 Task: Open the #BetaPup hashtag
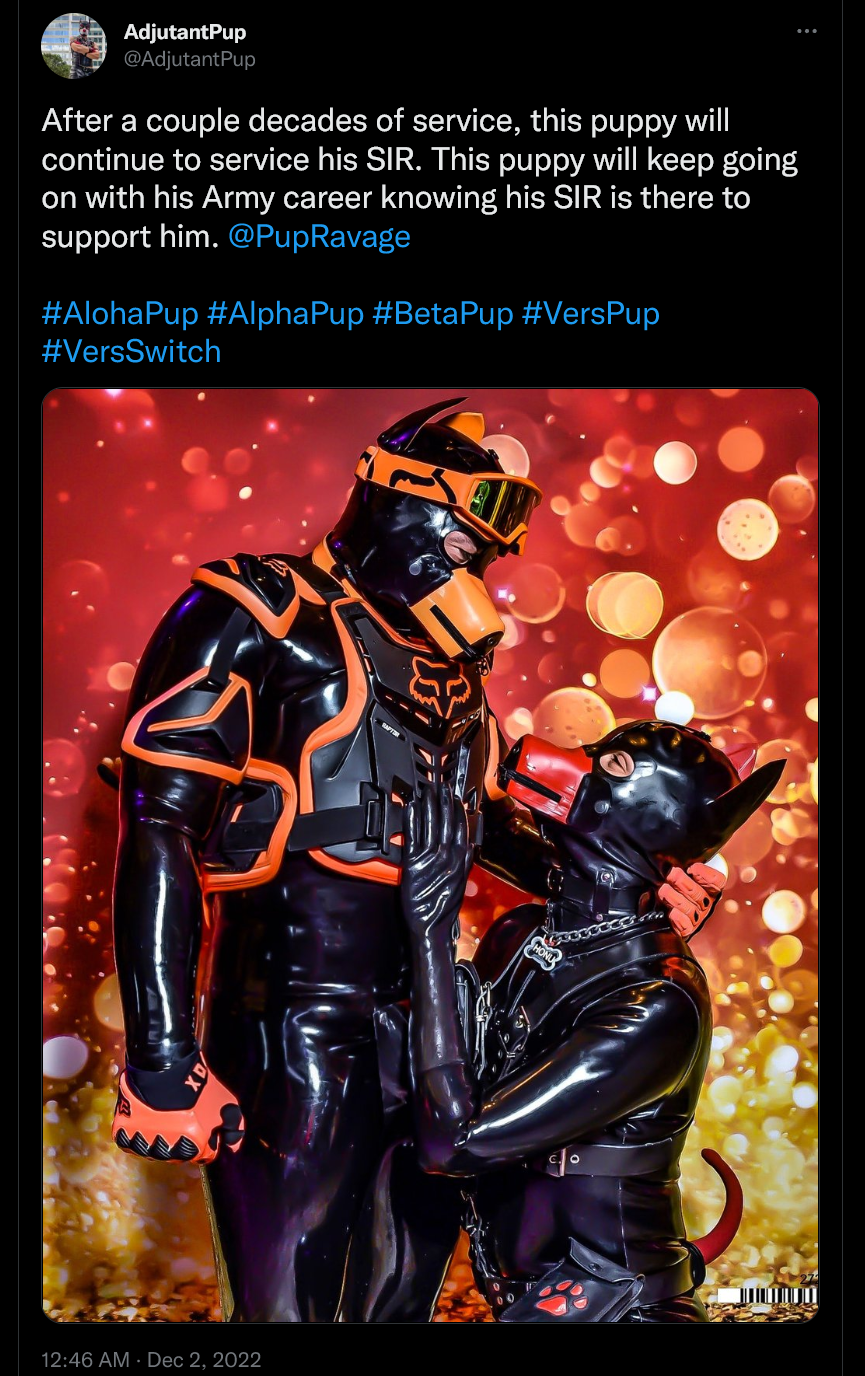(443, 314)
